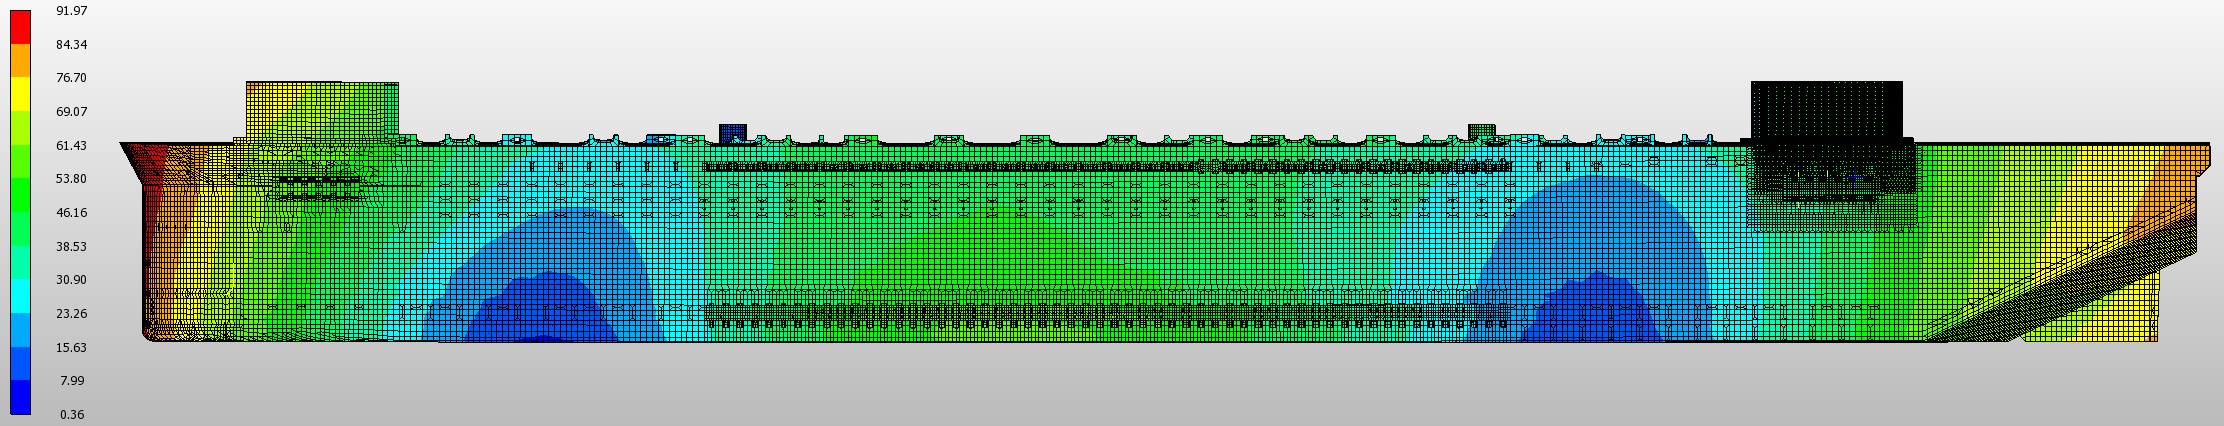
Task: Click the orange legend band below 84.34
Action: 20,61
